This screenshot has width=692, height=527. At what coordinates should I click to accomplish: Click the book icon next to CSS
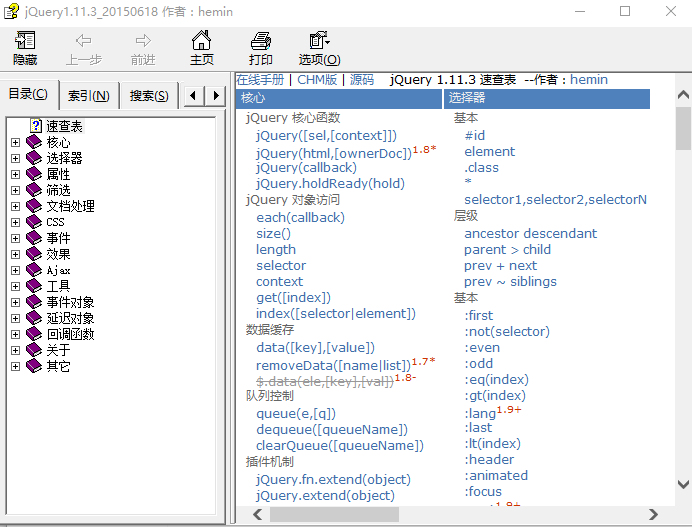pos(35,222)
